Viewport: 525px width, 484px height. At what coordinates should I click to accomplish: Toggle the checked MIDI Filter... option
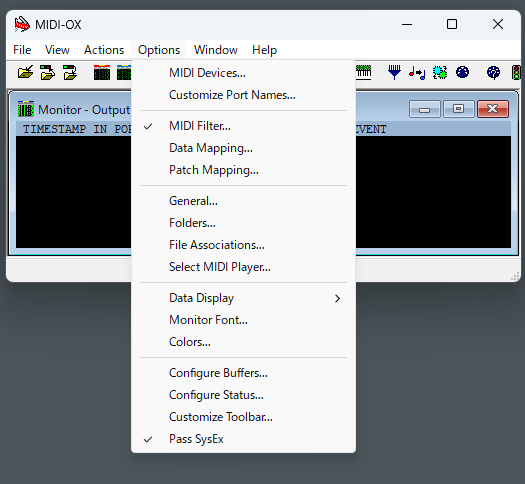click(x=243, y=126)
